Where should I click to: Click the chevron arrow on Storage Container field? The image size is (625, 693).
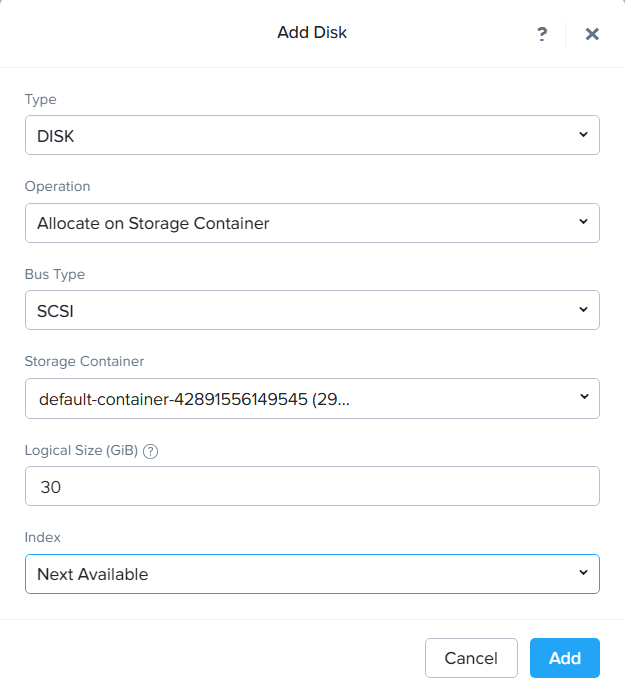point(583,398)
